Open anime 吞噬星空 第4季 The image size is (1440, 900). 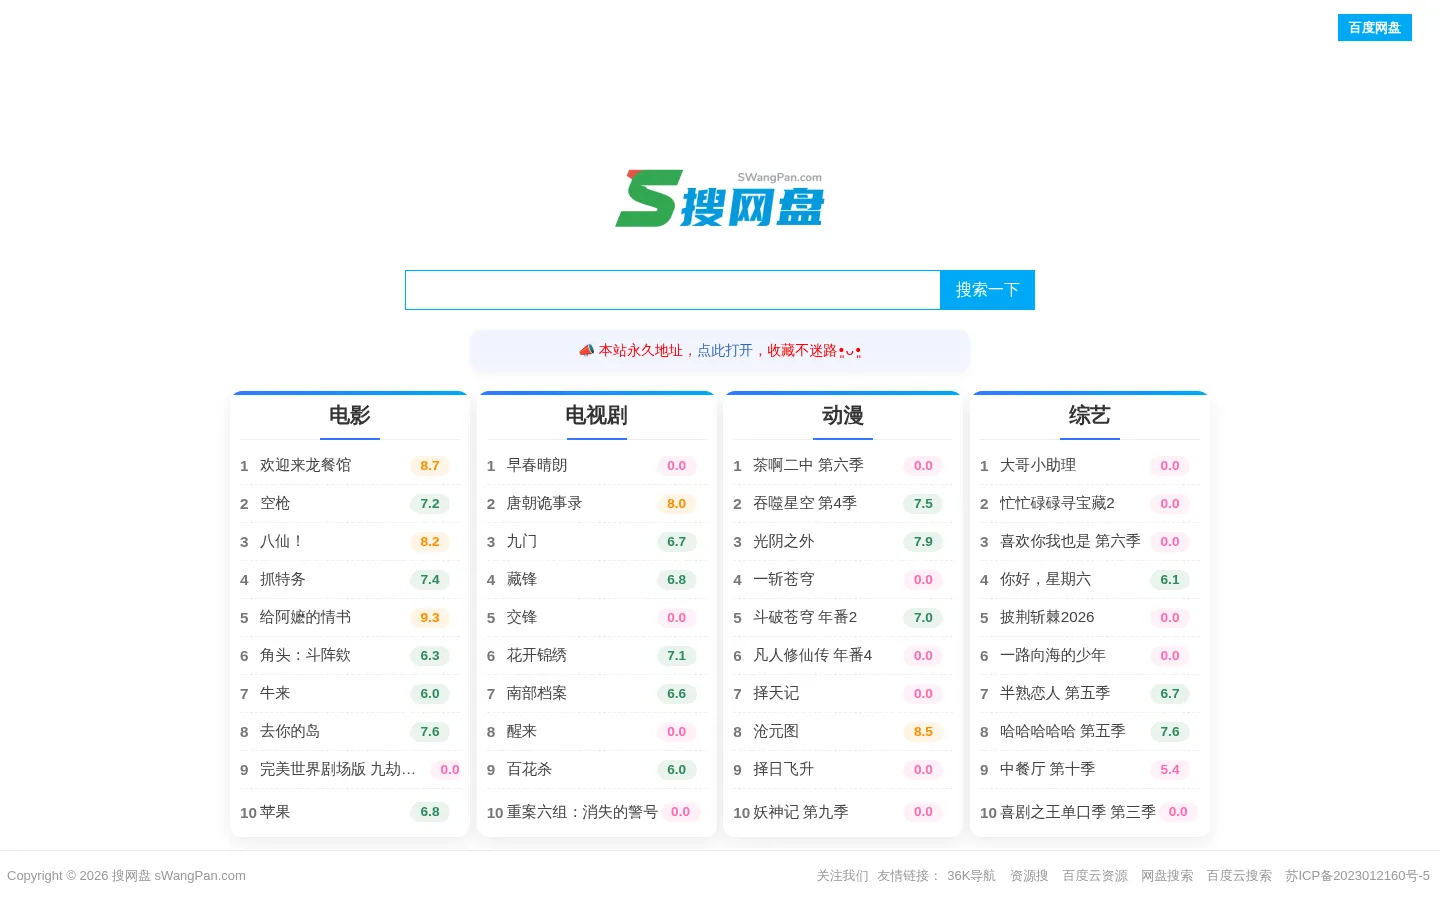(805, 503)
